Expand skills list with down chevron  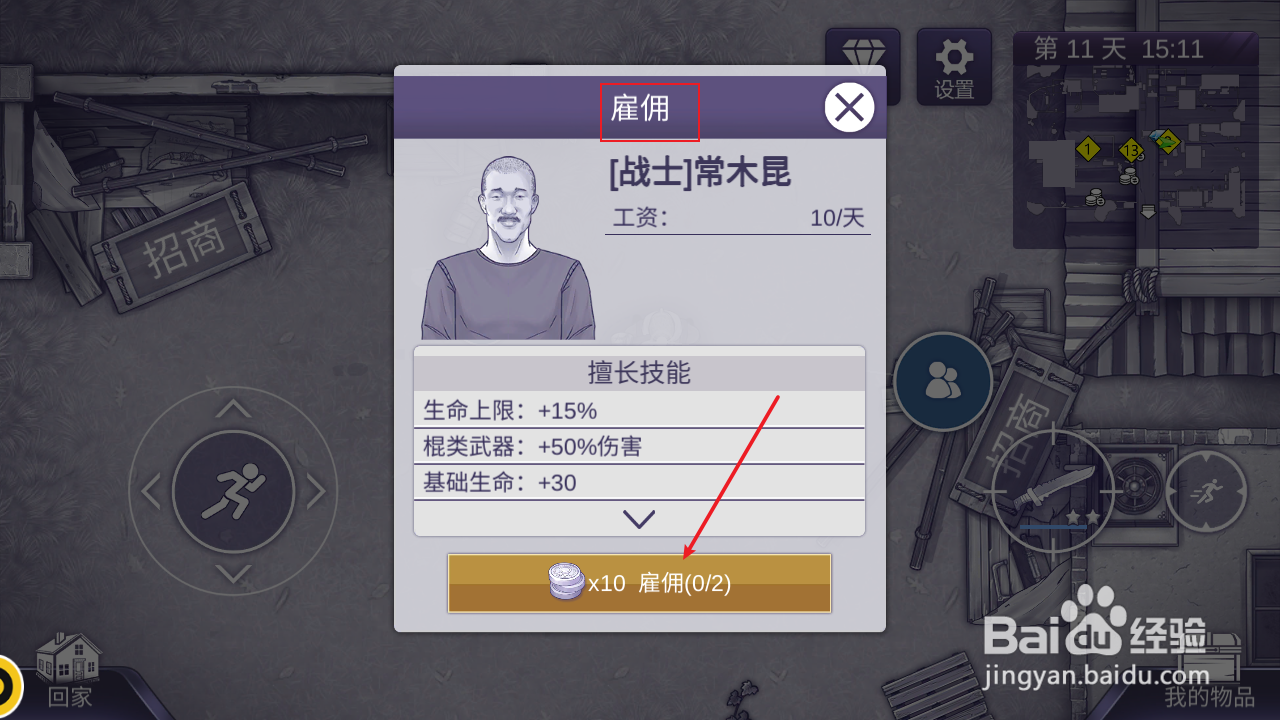639,519
